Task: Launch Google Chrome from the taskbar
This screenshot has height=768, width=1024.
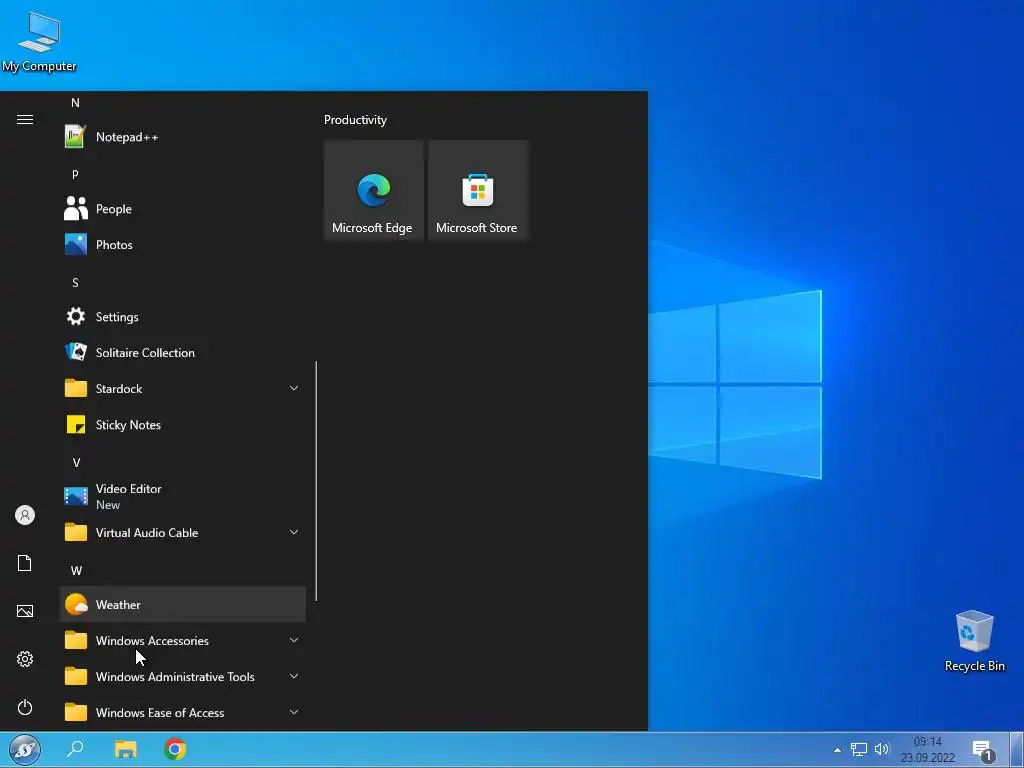Action: pyautogui.click(x=175, y=749)
